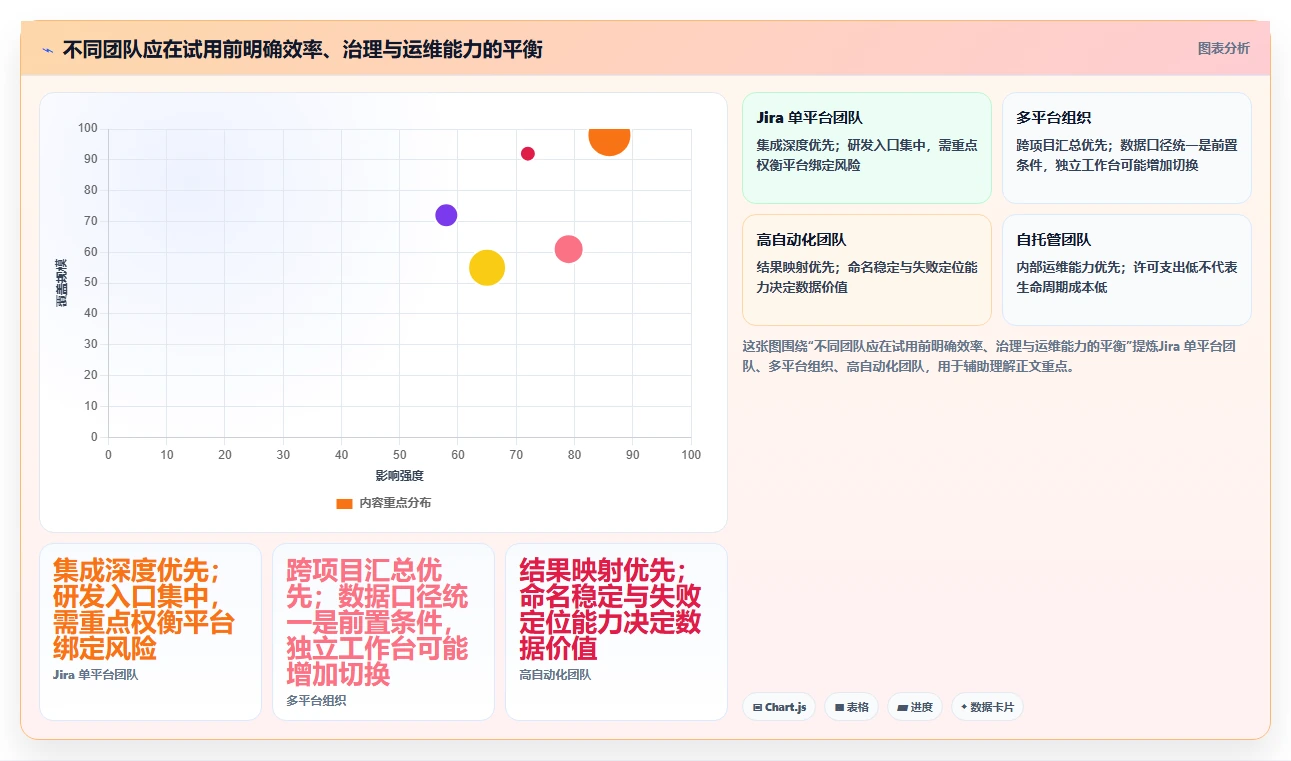Open the 高自动化团队 orange-bordered card

(x=867, y=270)
